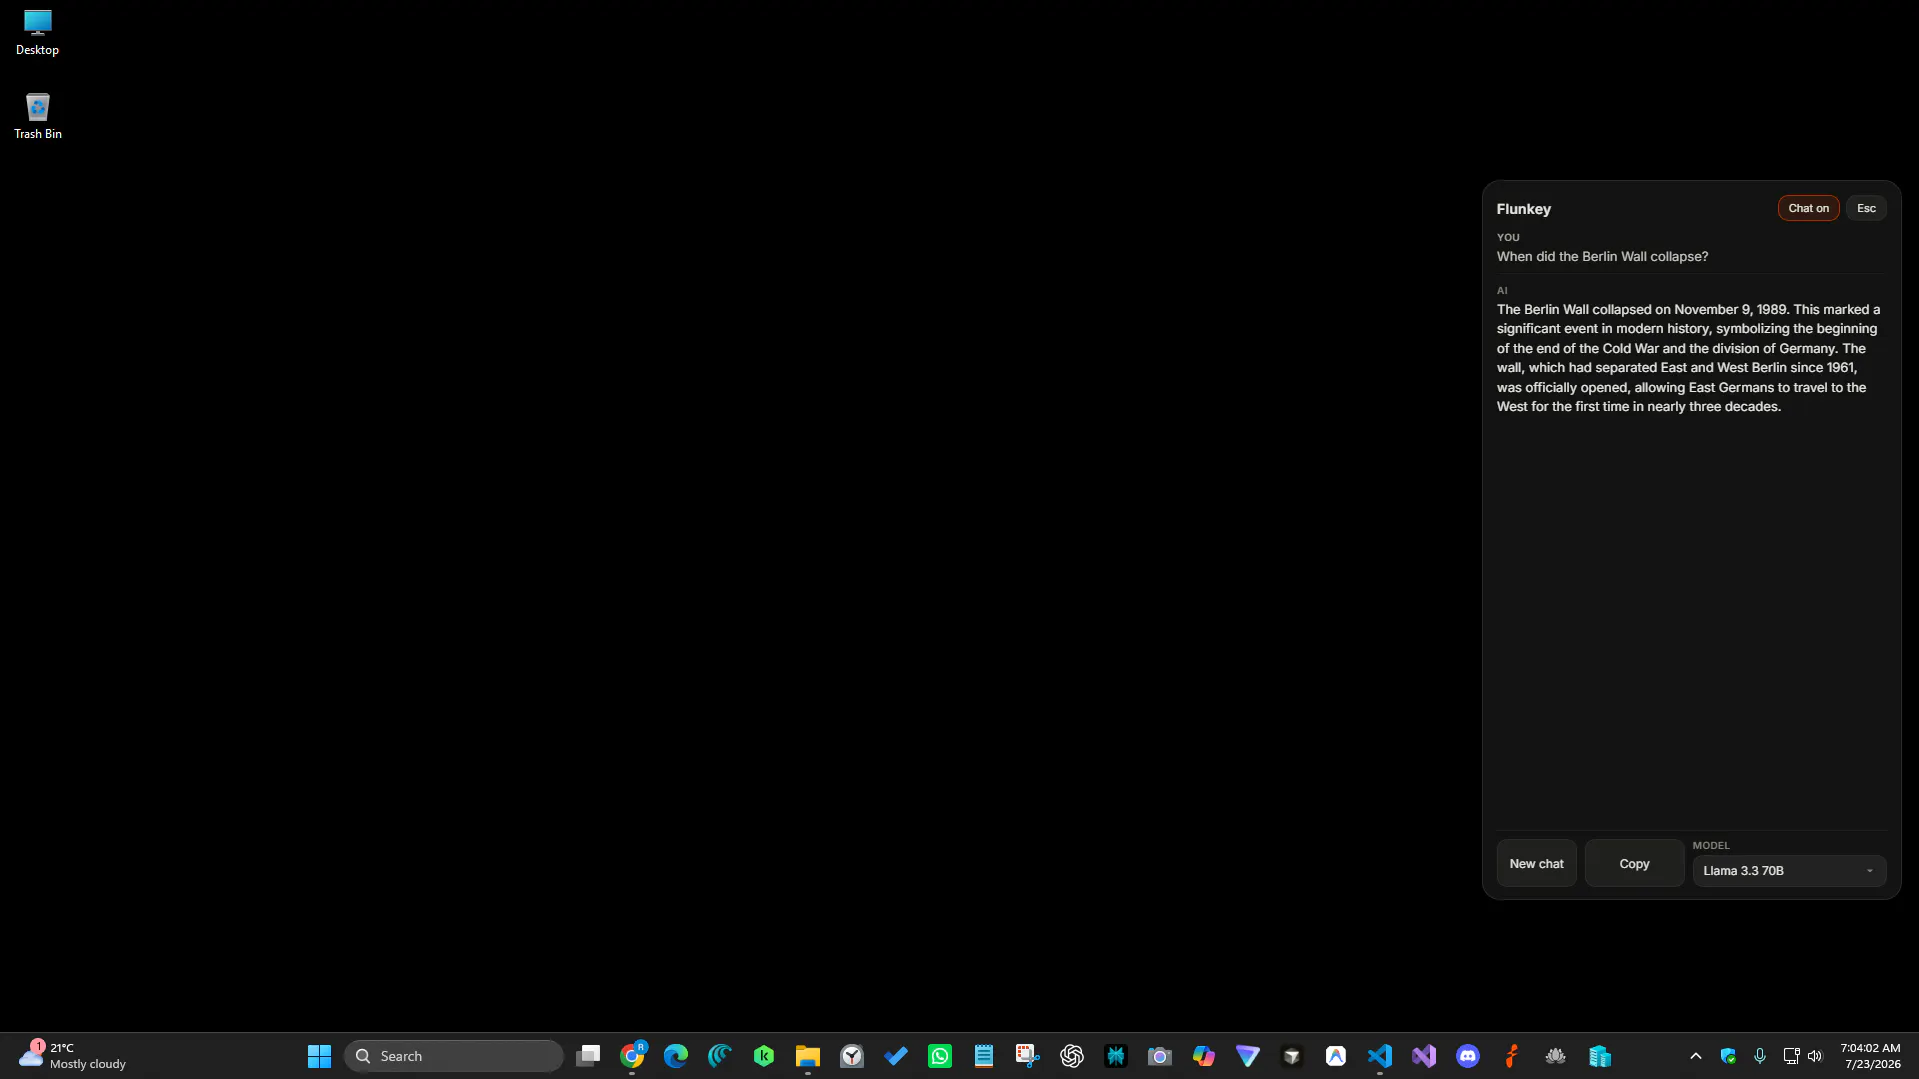Launch Visual Studio from the taskbar

coord(1424,1056)
